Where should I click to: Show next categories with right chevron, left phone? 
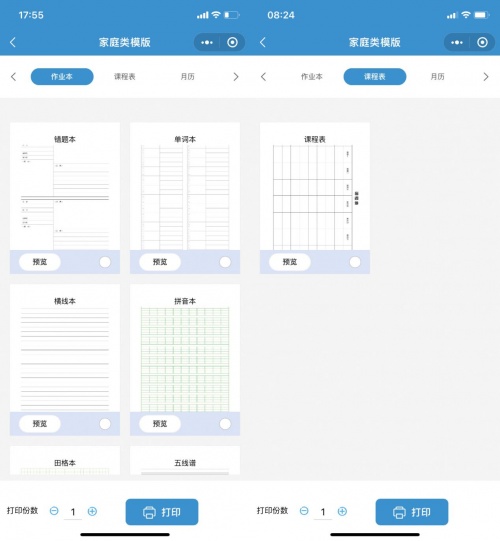pyautogui.click(x=236, y=77)
